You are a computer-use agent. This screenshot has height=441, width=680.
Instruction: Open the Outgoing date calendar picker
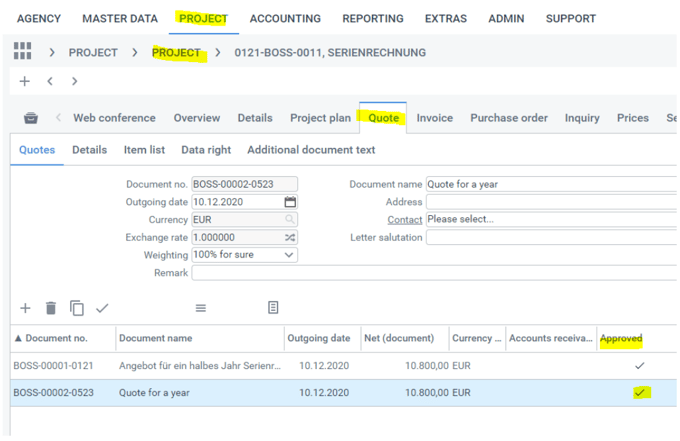pos(290,202)
